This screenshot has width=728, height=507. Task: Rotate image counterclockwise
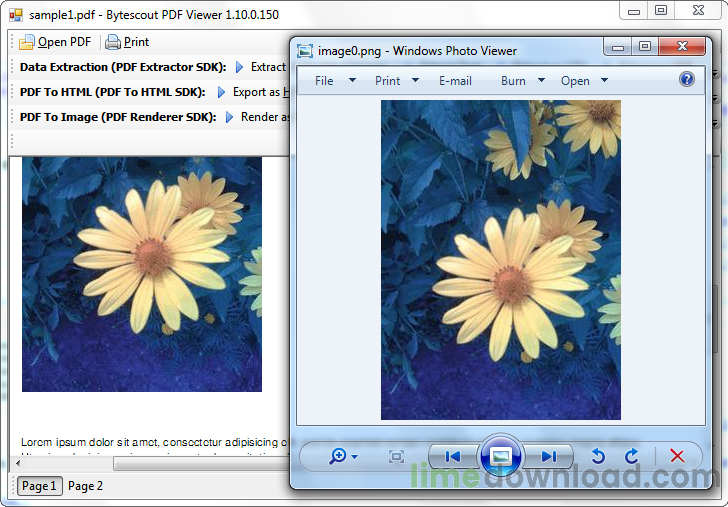click(x=598, y=456)
